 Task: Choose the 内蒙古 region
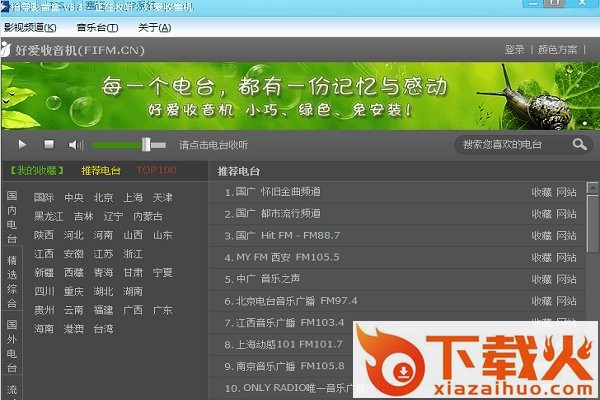click(x=148, y=216)
